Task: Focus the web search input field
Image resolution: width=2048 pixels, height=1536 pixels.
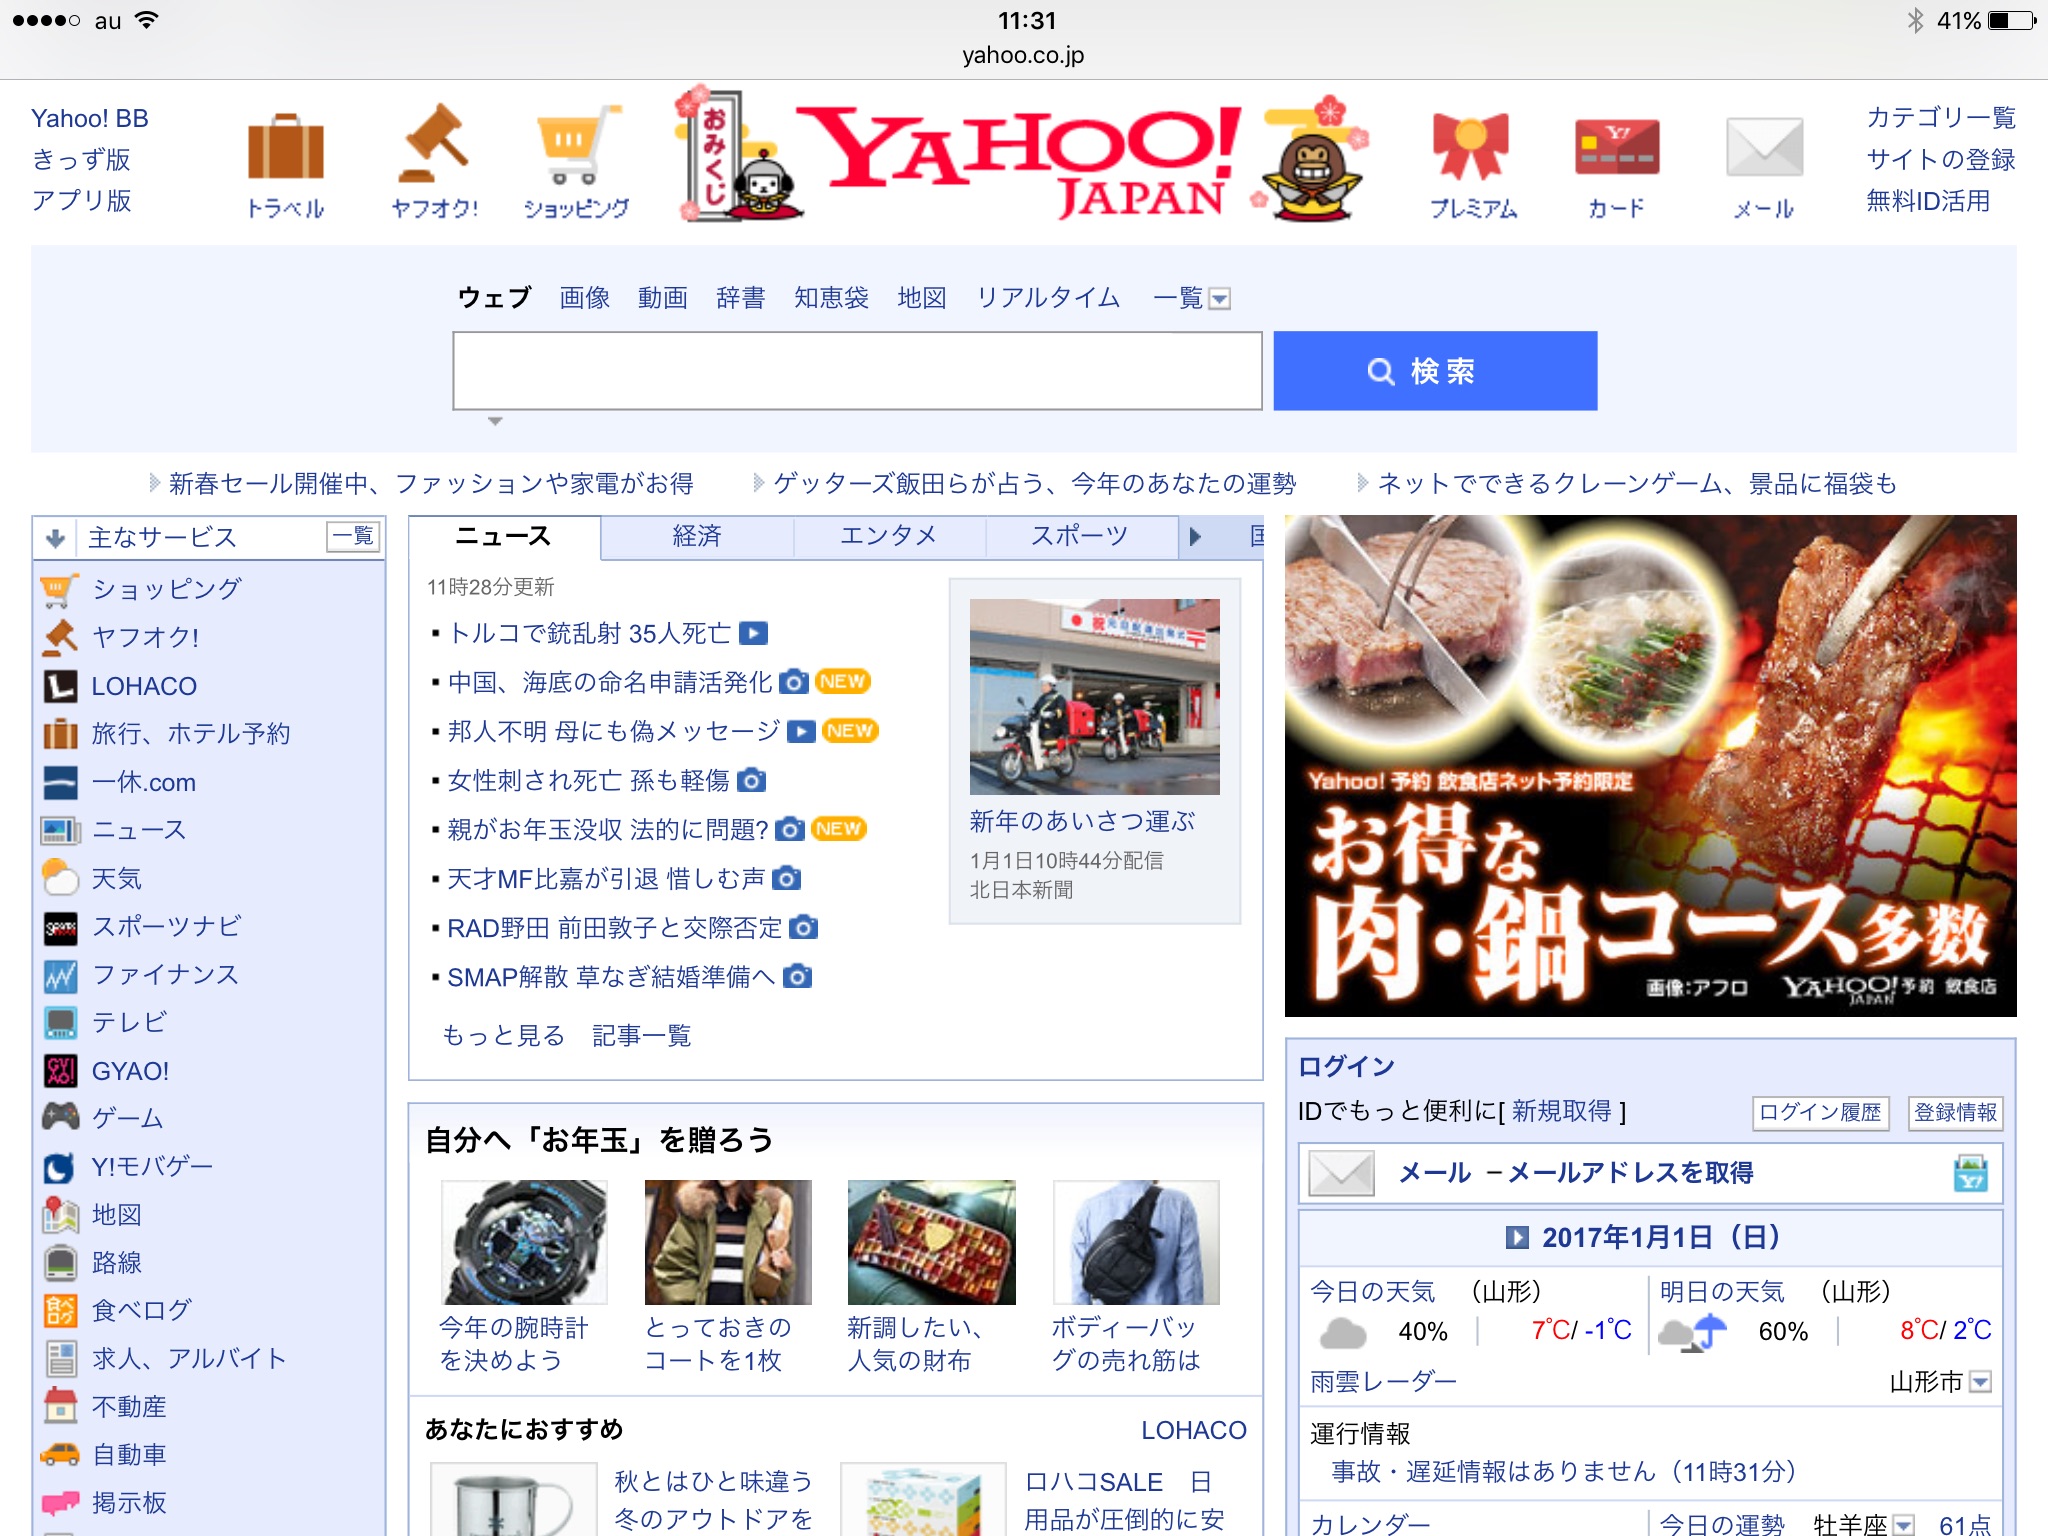Action: pos(857,371)
